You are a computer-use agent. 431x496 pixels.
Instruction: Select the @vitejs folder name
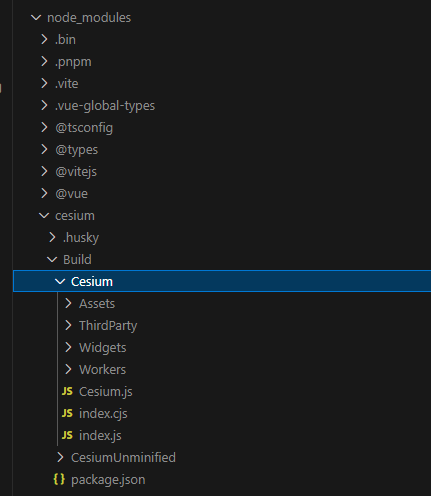tap(76, 172)
